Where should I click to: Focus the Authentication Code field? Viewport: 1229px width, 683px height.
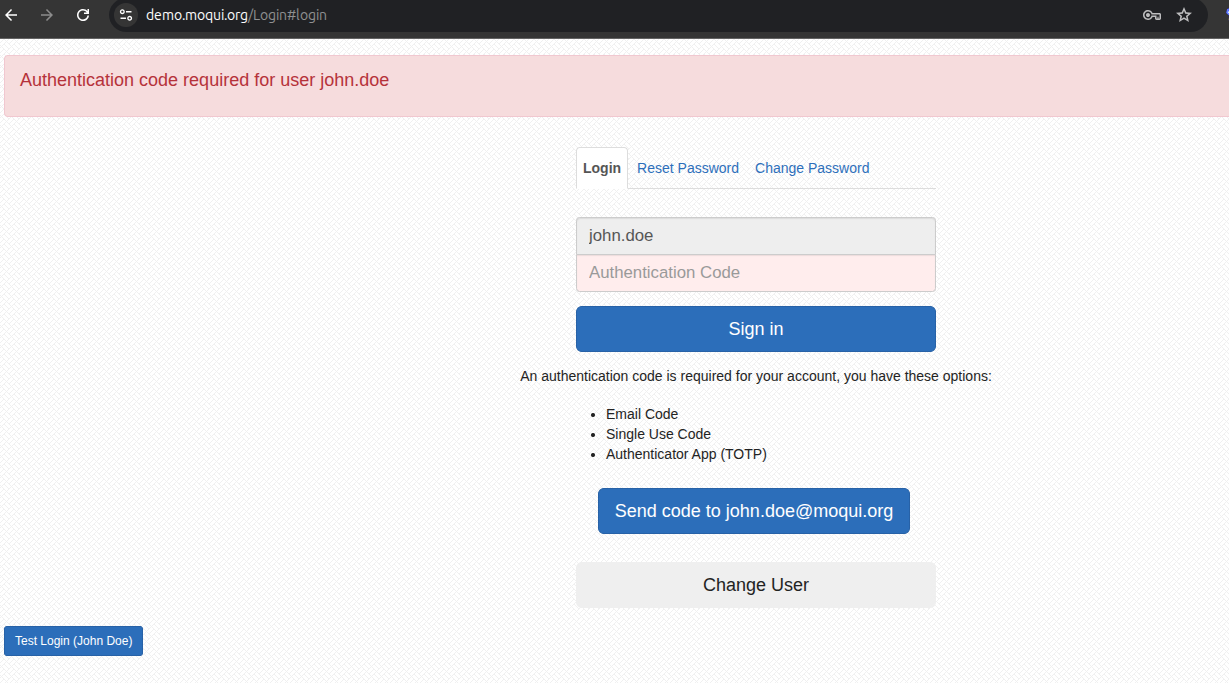tap(756, 273)
